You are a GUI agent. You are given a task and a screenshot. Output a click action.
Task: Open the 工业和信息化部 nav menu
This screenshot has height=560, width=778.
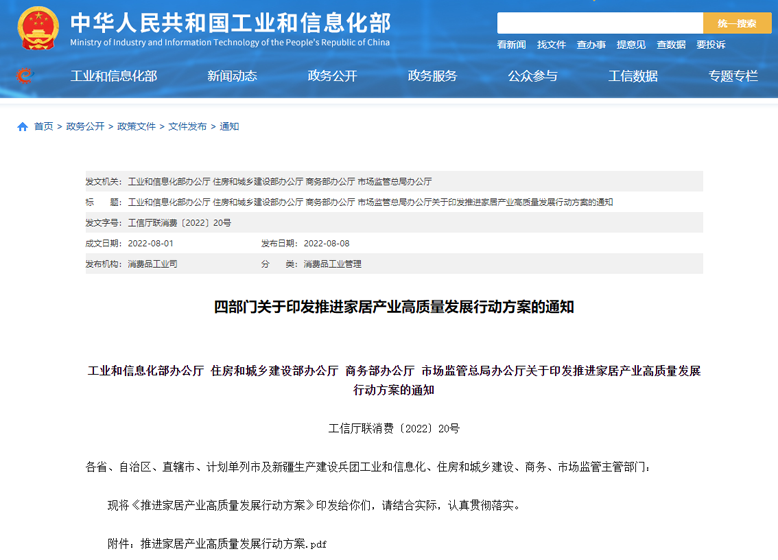pos(114,76)
